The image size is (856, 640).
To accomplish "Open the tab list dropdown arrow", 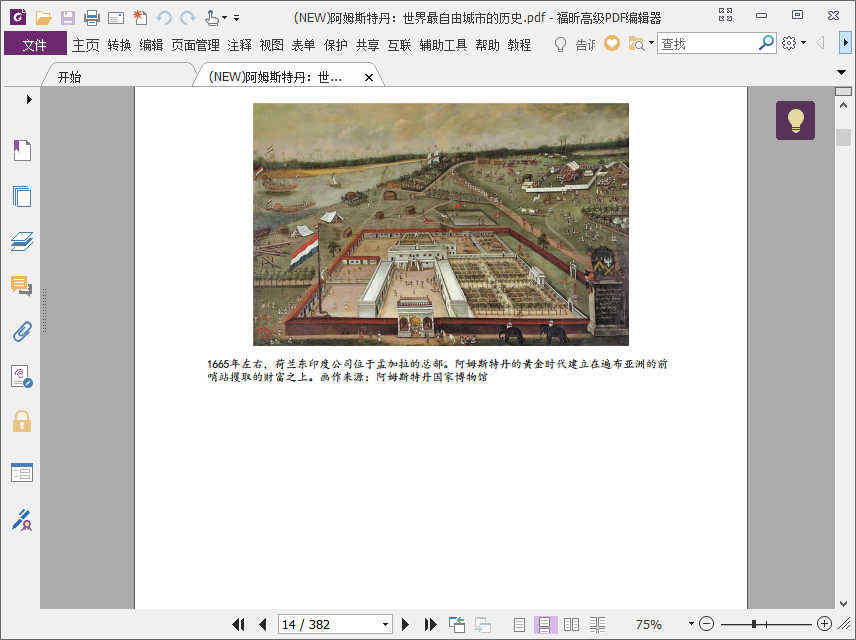I will click(841, 72).
